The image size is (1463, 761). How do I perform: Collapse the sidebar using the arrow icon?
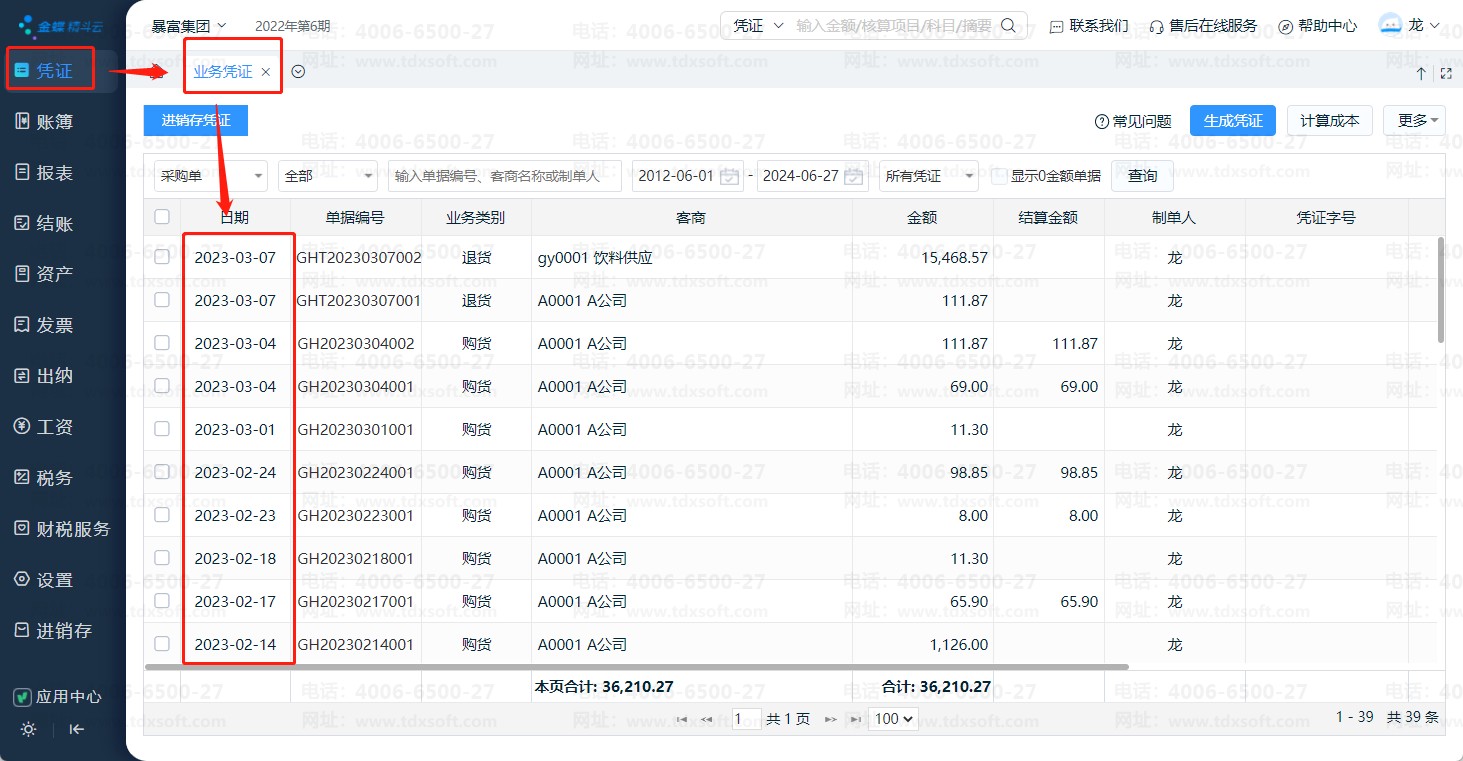click(76, 729)
